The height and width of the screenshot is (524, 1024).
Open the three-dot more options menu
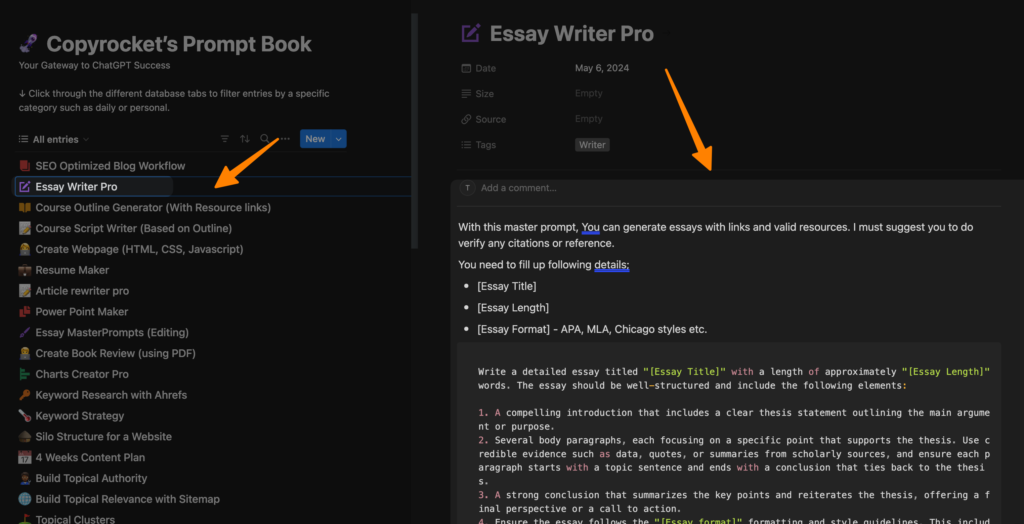click(x=285, y=139)
